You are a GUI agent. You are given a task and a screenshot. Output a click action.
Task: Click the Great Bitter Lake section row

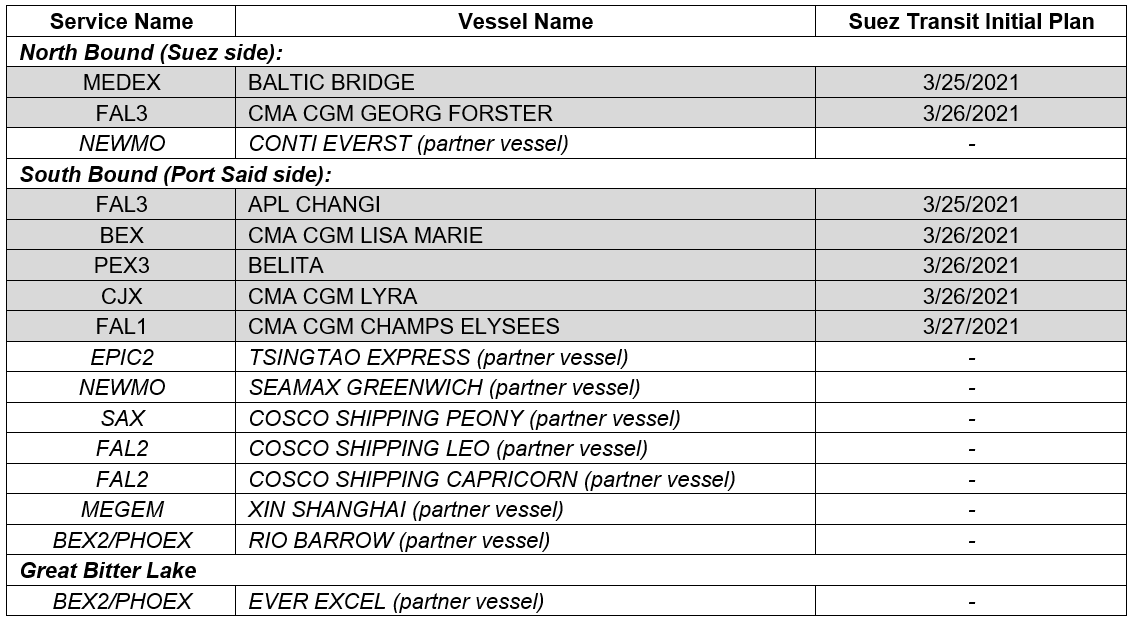click(x=566, y=570)
